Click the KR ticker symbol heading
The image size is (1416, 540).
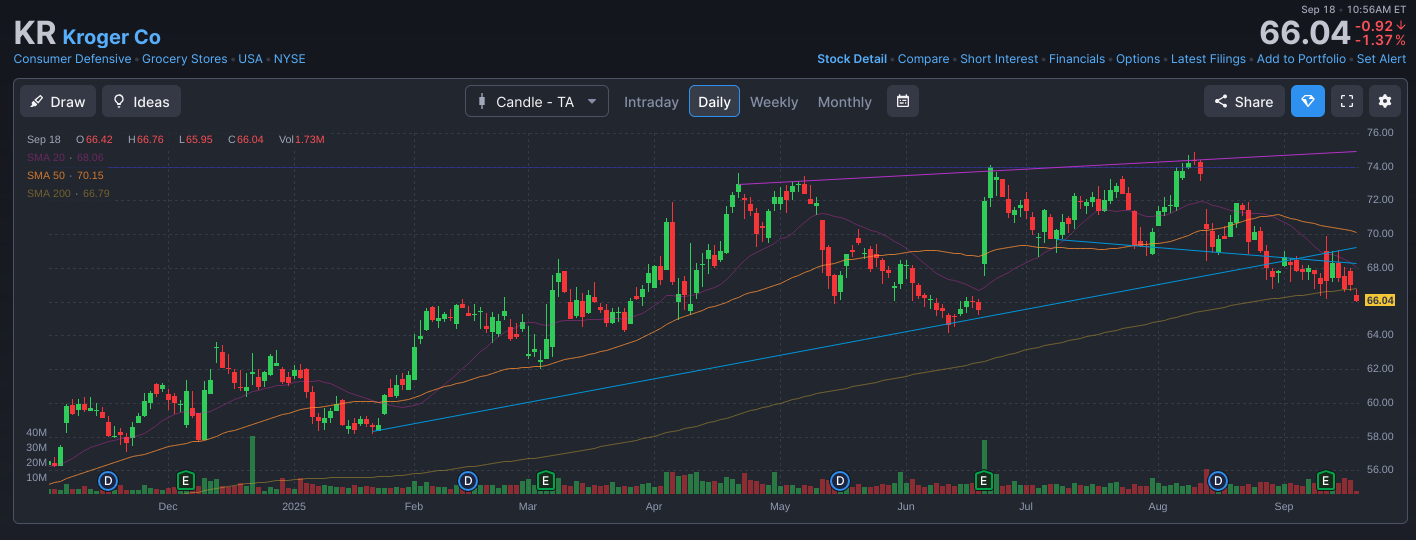34,34
